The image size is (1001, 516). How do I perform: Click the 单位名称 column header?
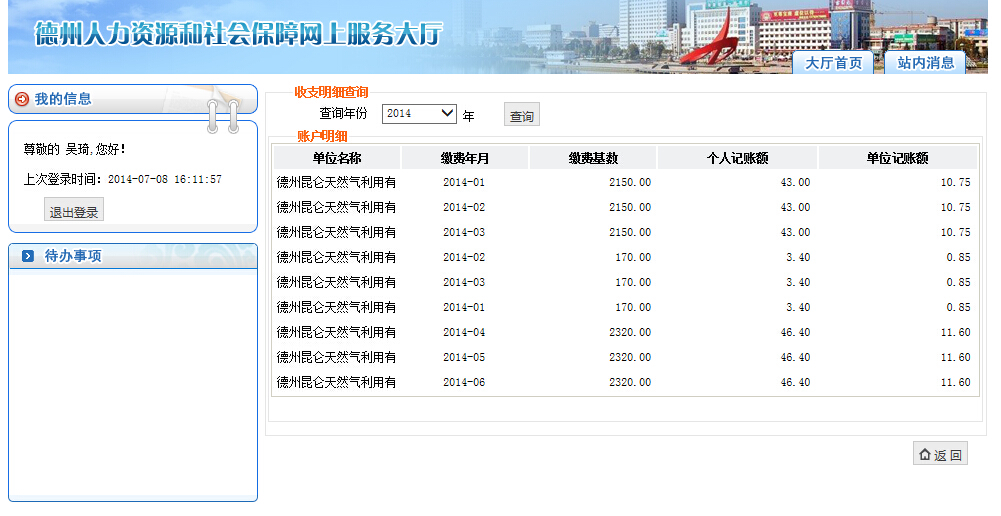pos(336,158)
